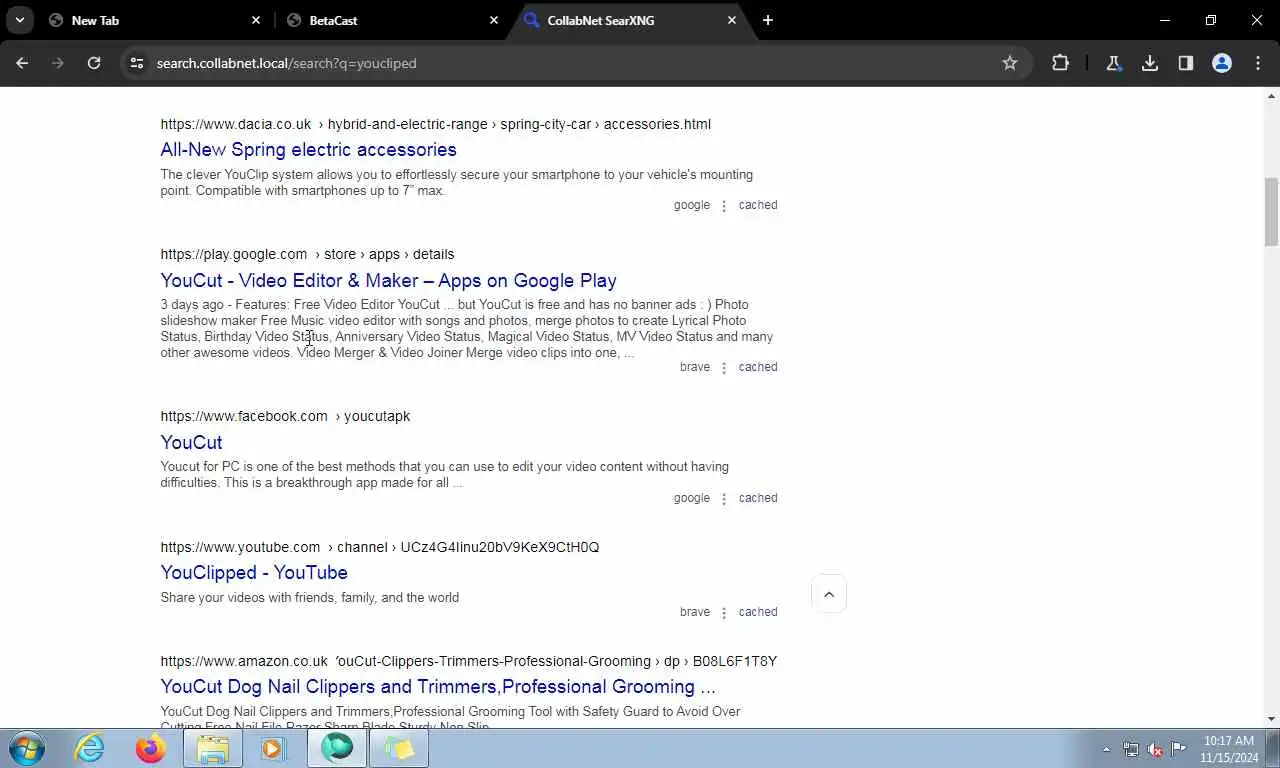This screenshot has height=768, width=1280.
Task: Open the media player taskbar icon
Action: [274, 748]
